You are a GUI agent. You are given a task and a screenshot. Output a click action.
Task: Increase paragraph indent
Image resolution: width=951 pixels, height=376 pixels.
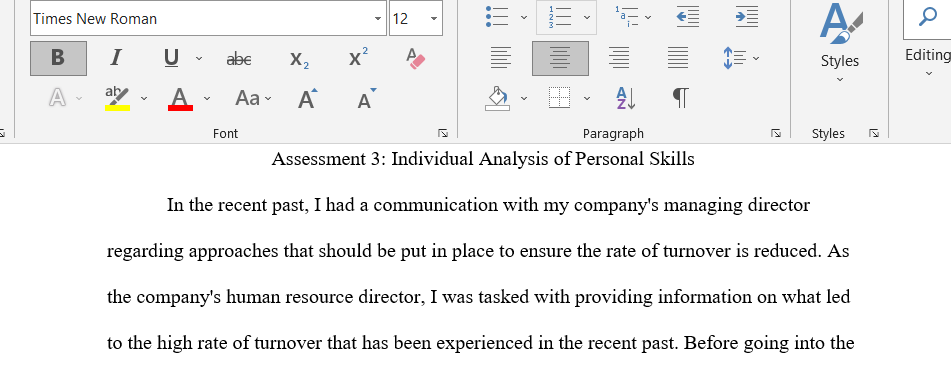pyautogui.click(x=747, y=17)
